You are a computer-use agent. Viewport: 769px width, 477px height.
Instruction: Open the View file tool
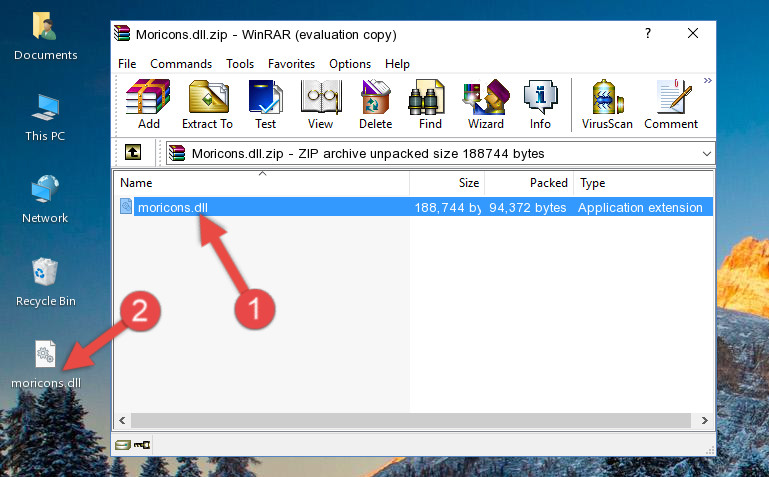pyautogui.click(x=320, y=105)
